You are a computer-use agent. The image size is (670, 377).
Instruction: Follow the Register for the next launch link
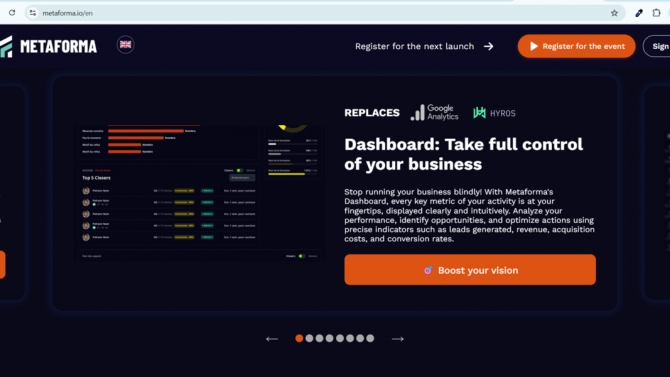pos(414,46)
